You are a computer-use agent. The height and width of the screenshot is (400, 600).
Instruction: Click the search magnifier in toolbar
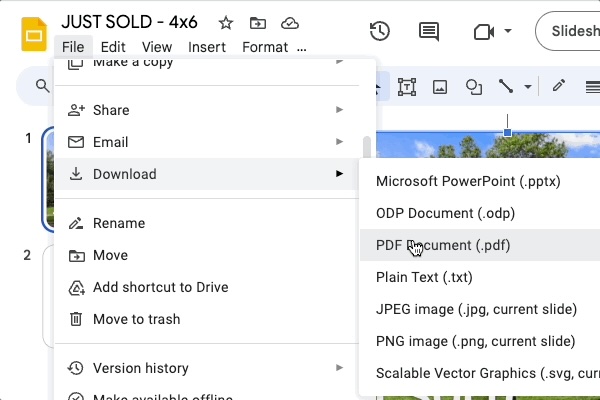[x=42, y=86]
